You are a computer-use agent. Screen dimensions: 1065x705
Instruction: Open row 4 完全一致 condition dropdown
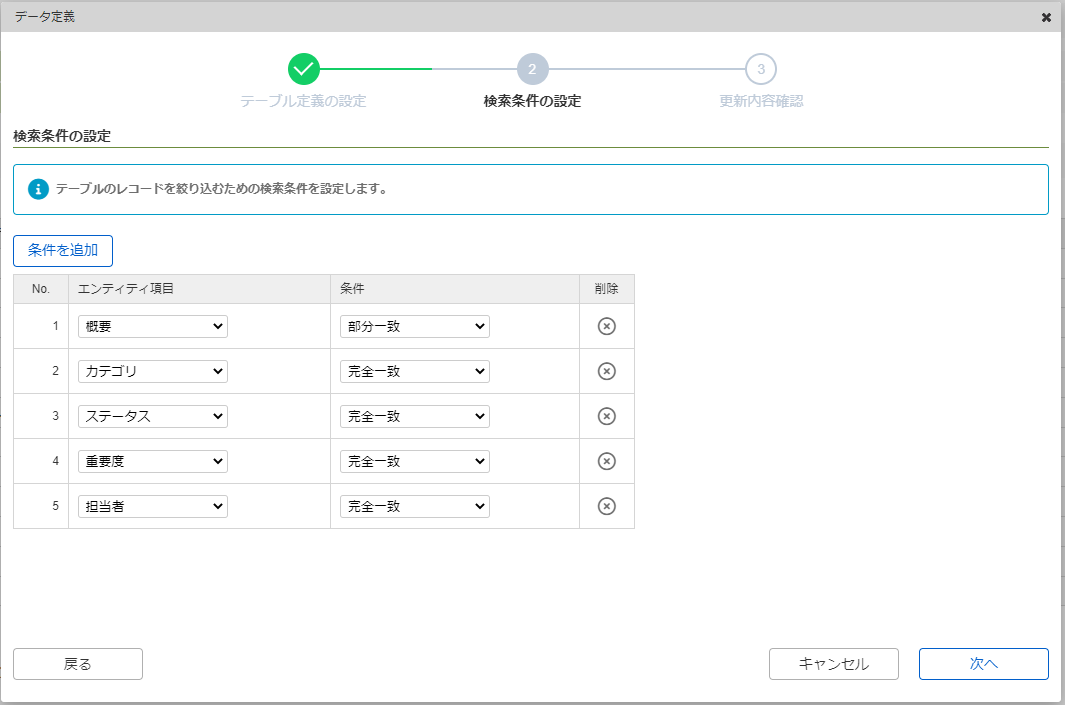click(415, 461)
